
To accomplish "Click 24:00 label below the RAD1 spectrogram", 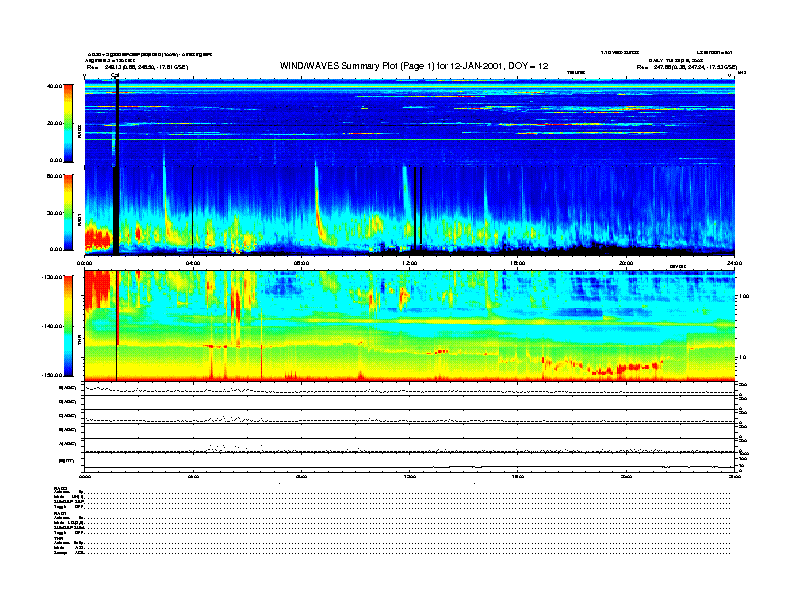I will pyautogui.click(x=734, y=263).
